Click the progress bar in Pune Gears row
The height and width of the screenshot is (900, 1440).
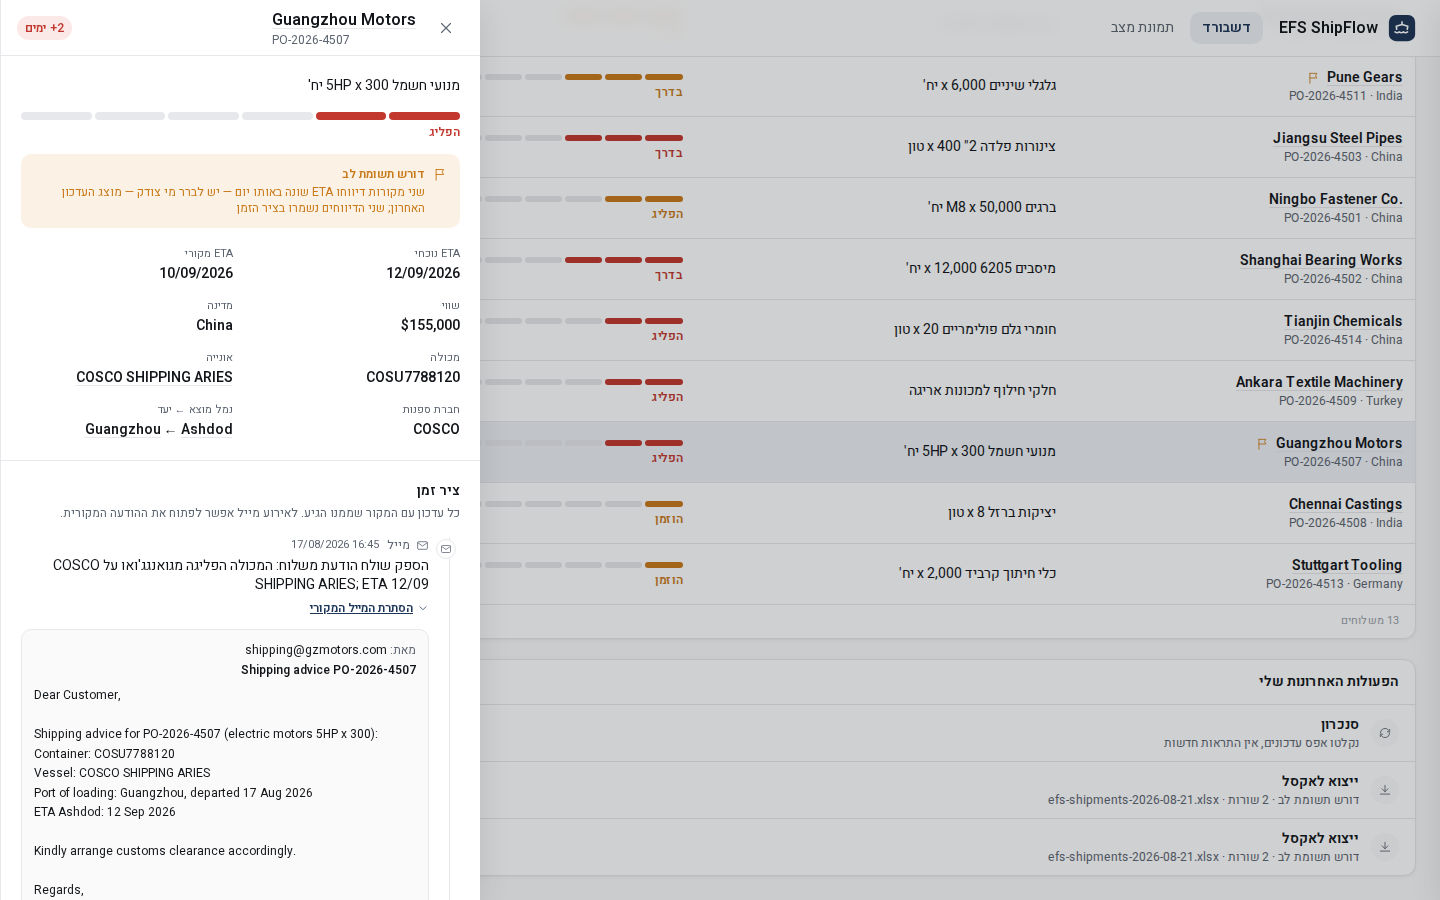[x=582, y=77]
